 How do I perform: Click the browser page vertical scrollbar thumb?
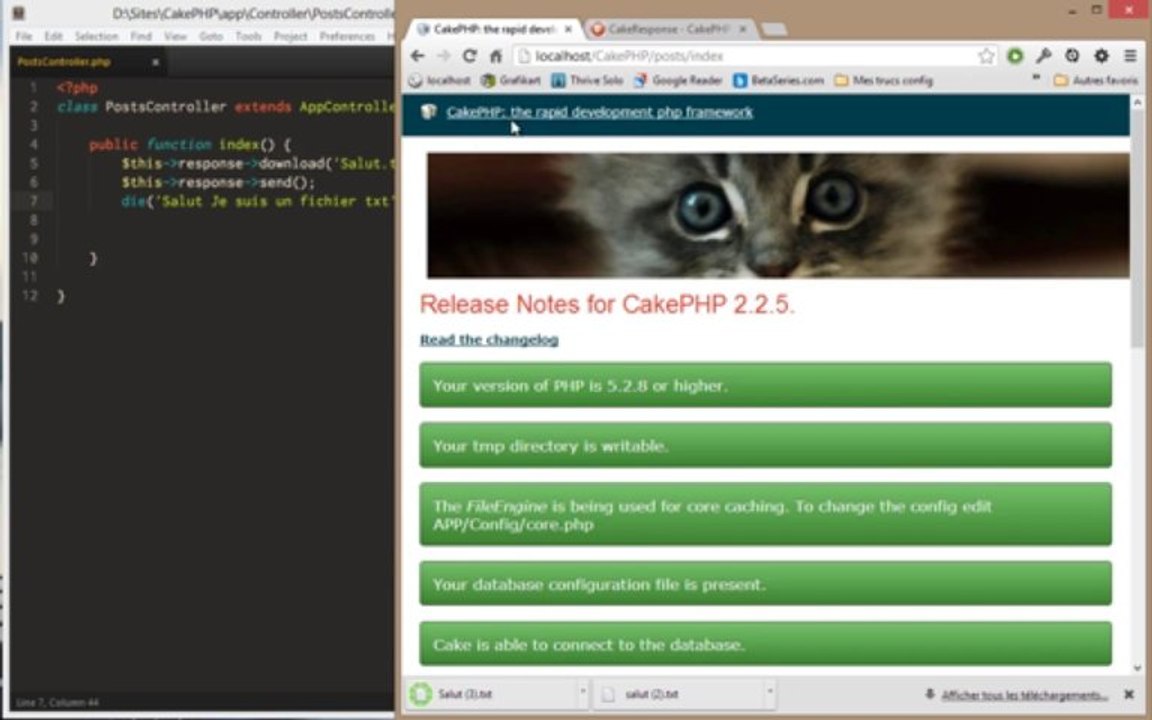pos(1138,228)
